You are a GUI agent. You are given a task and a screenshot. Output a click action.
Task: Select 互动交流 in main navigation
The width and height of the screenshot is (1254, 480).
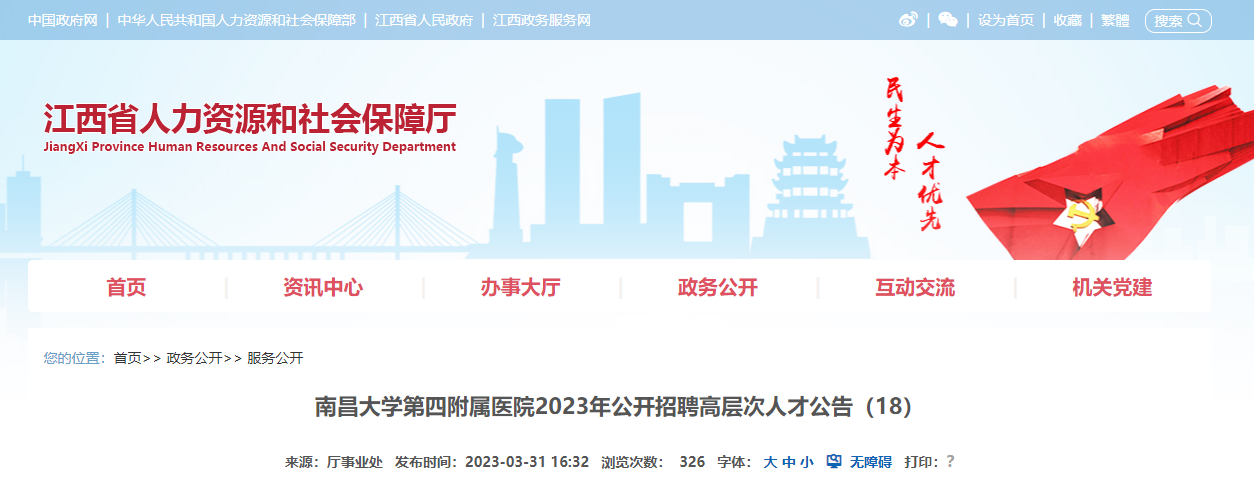[915, 288]
